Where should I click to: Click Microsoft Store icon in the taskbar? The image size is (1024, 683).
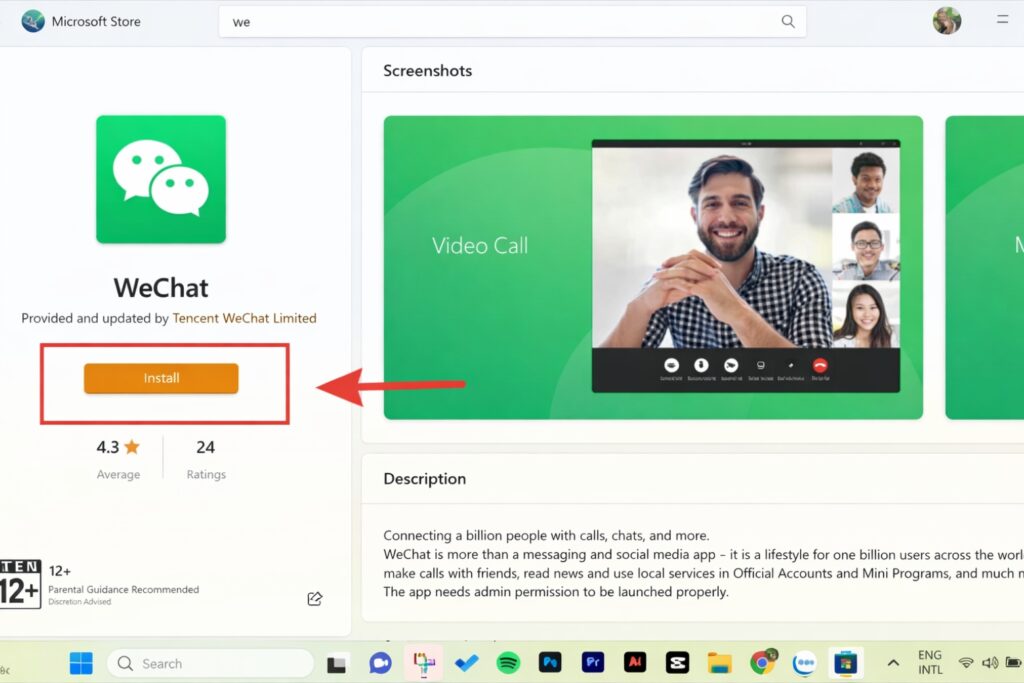pos(846,663)
